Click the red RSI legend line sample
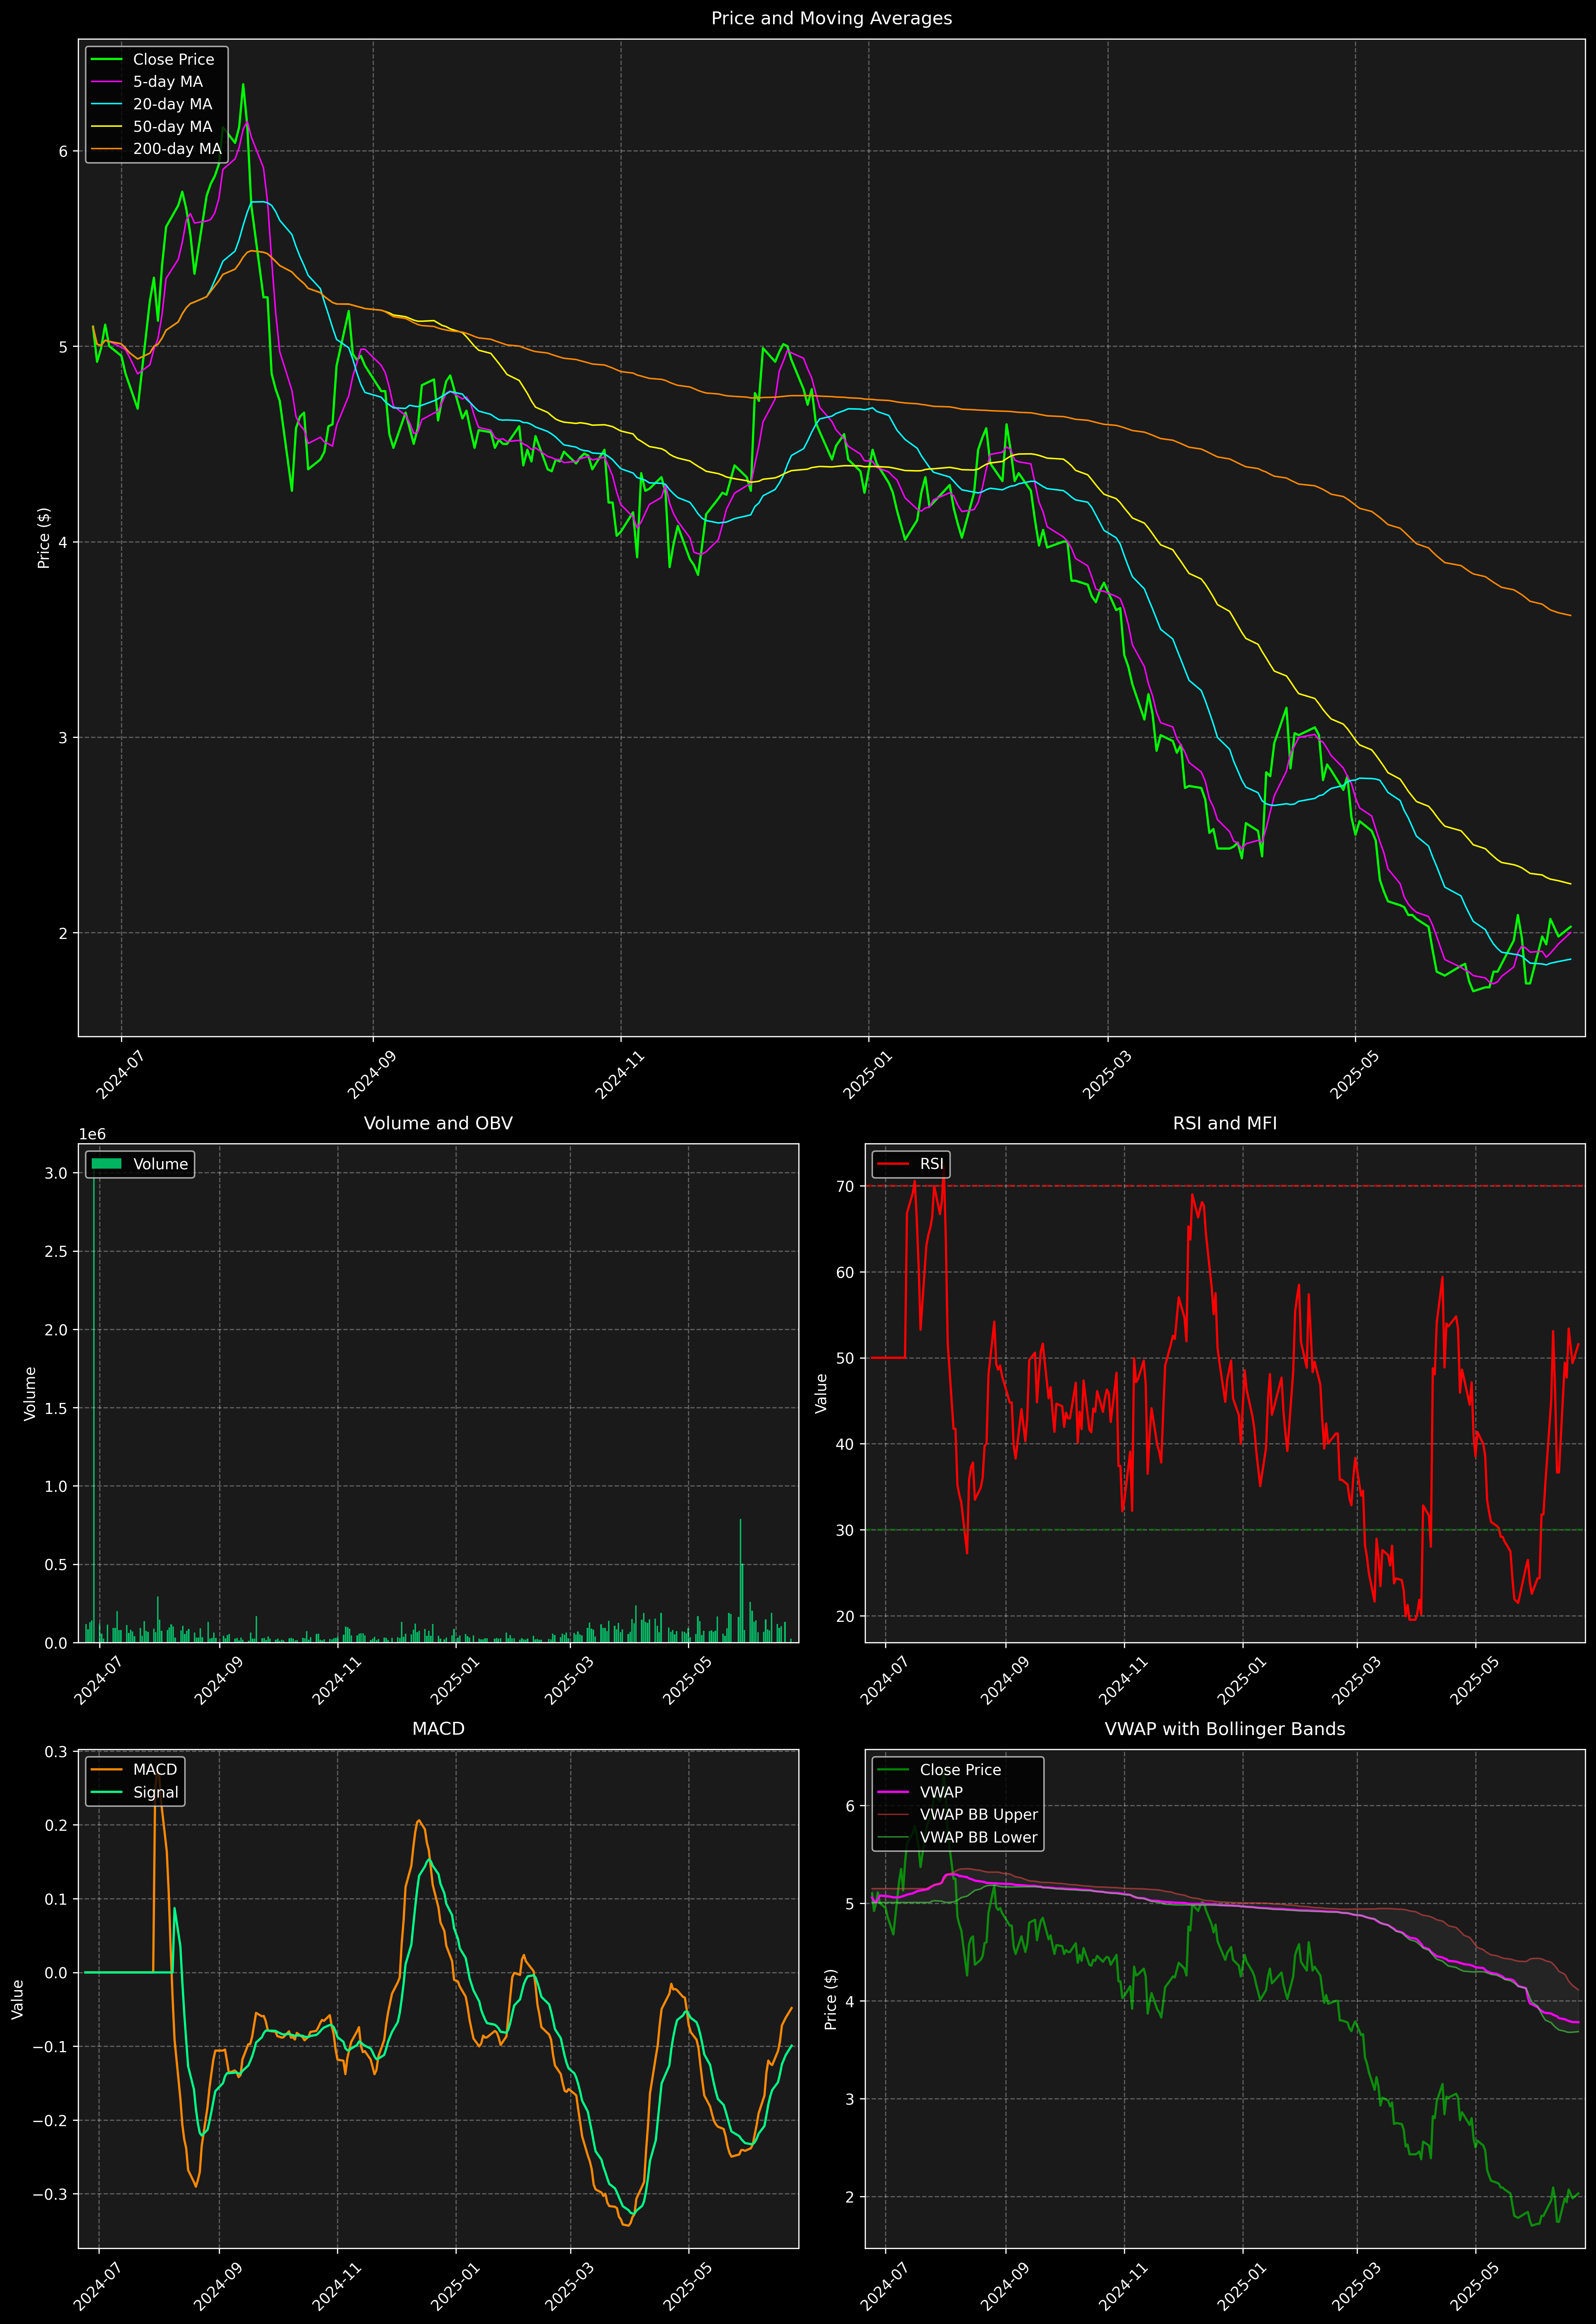This screenshot has height=2324, width=1596. coord(893,1164)
